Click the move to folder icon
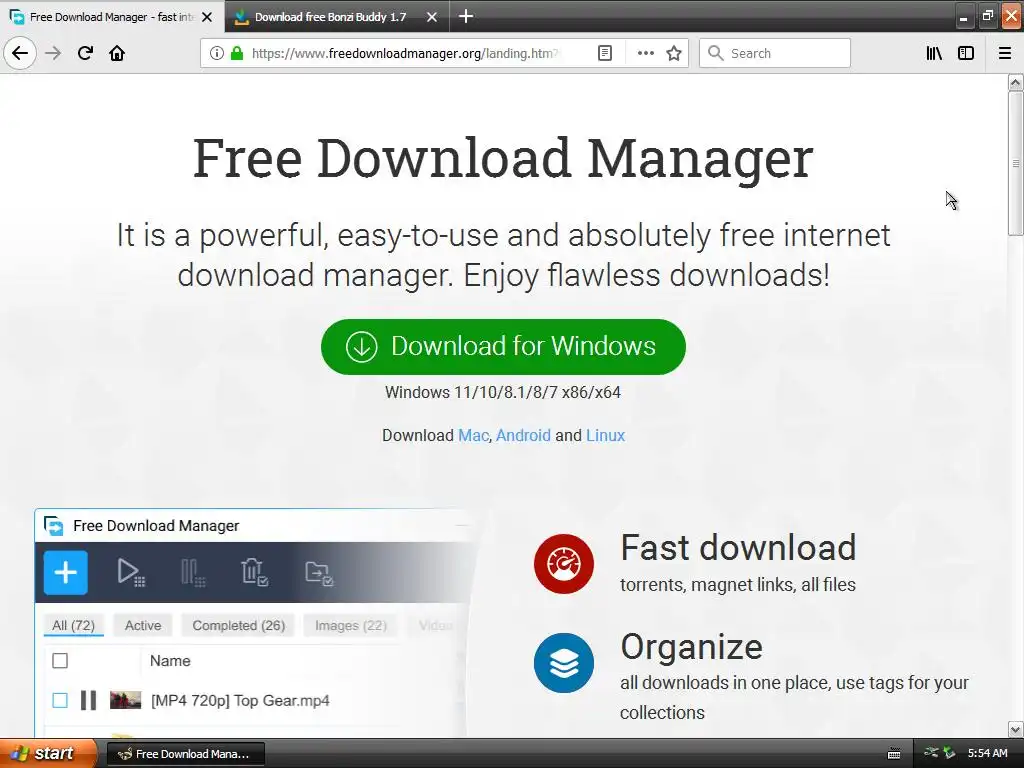The width and height of the screenshot is (1024, 768). 319,573
